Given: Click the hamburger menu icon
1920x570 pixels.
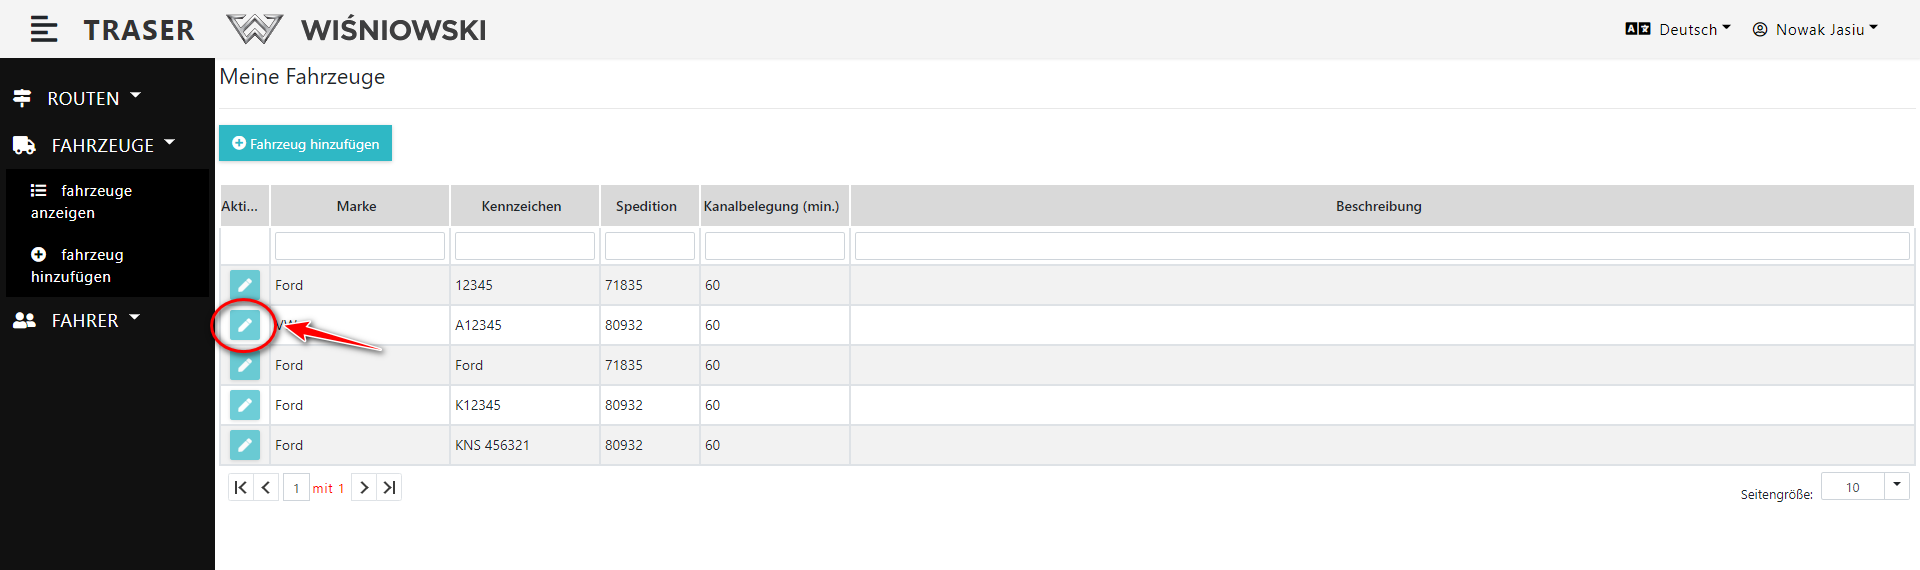Looking at the screenshot, I should (x=44, y=29).
